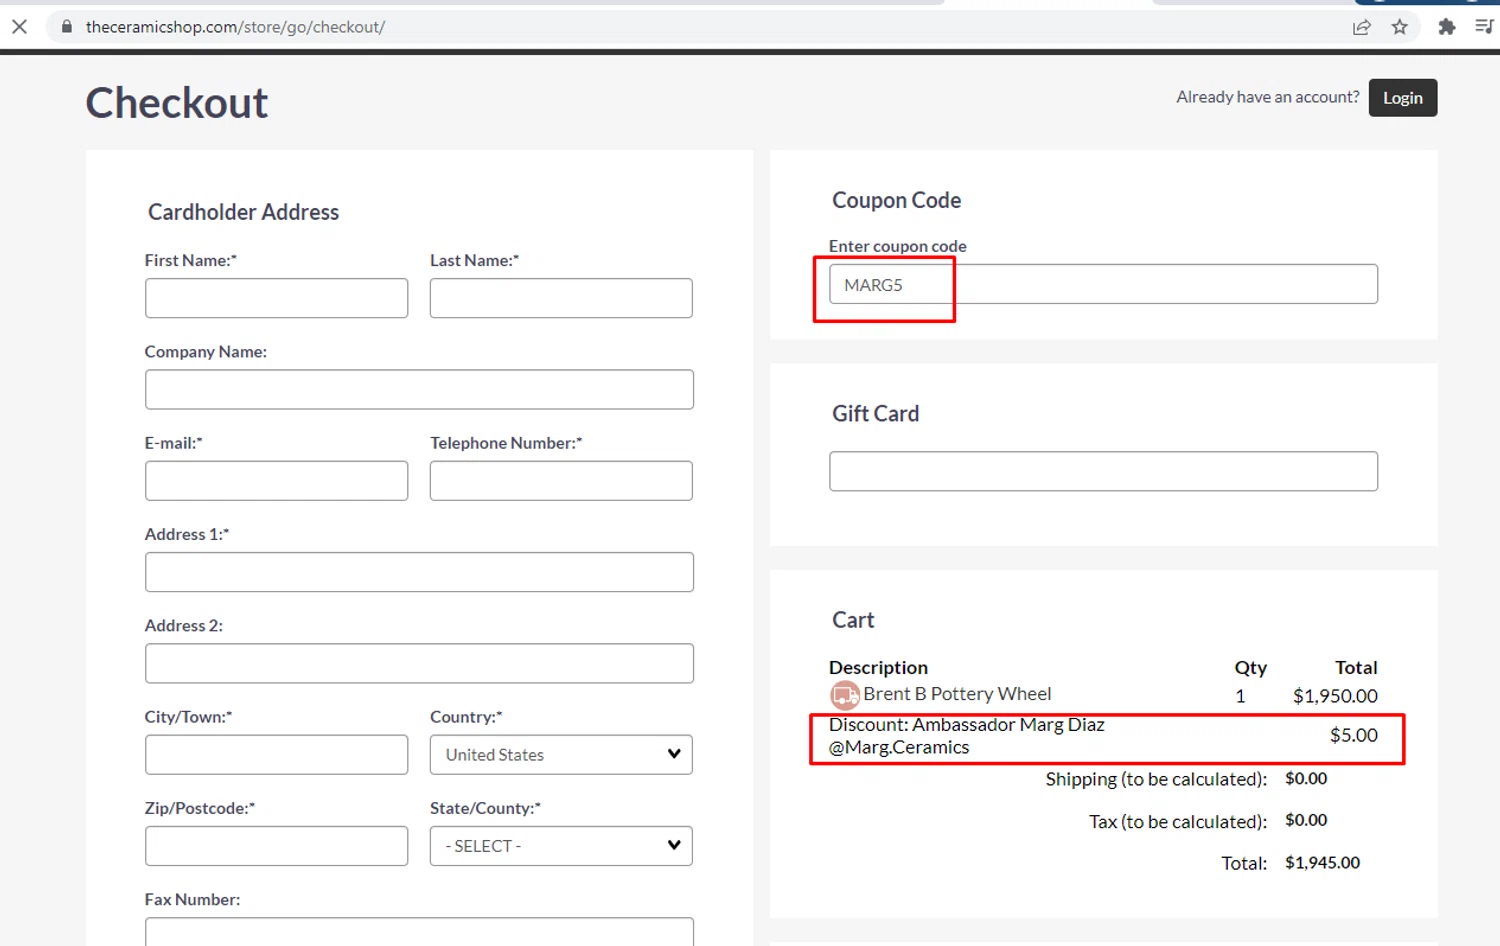Click the Gift Card section heading

point(875,414)
